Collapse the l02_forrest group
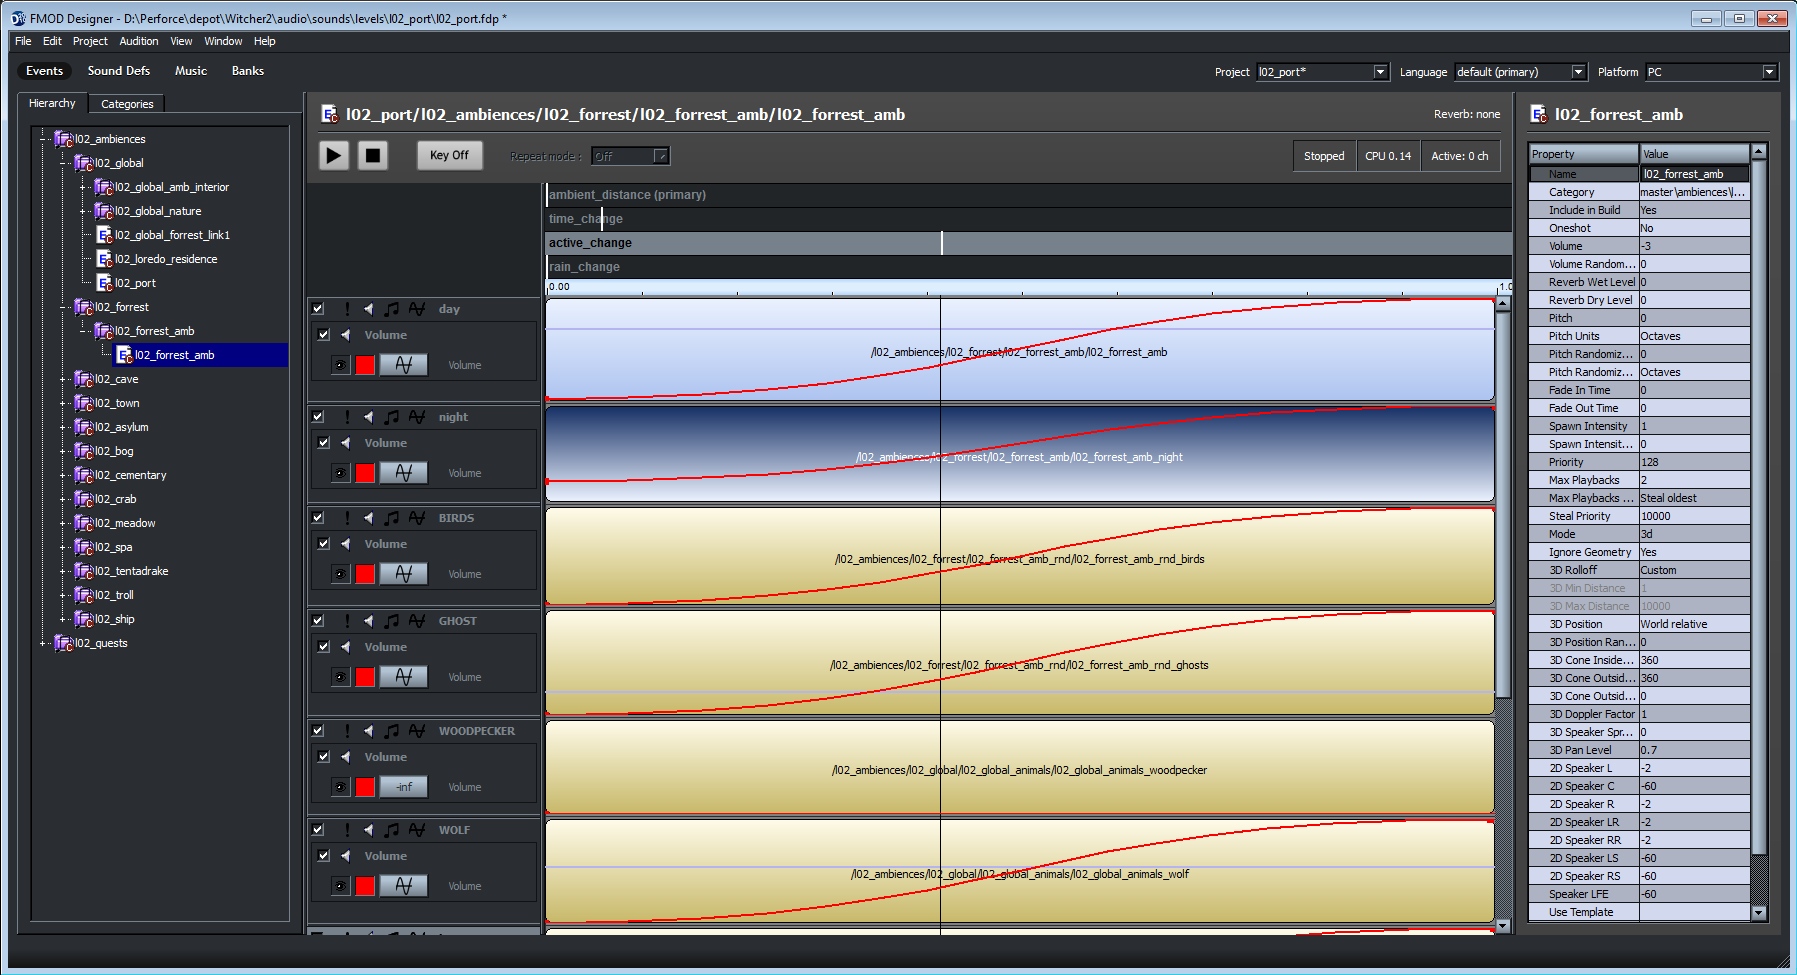This screenshot has height=975, width=1797. click(x=62, y=307)
